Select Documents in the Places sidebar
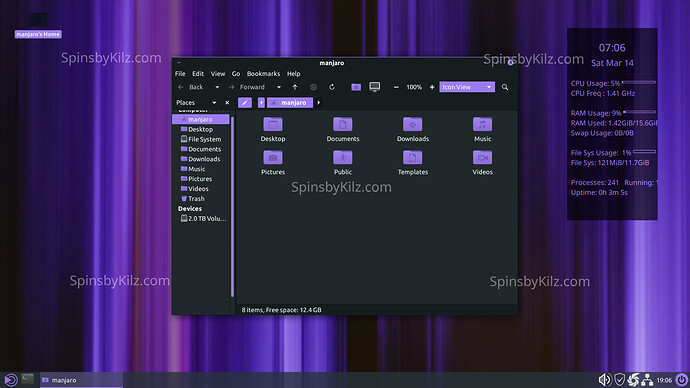690x388 pixels. [201, 149]
